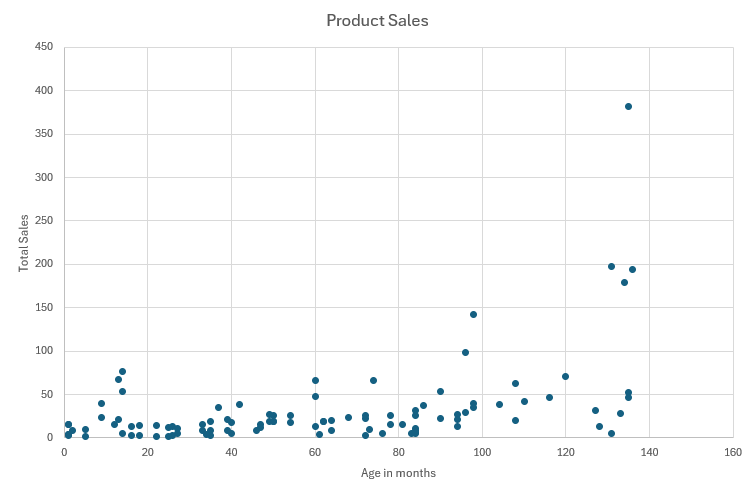Click the 100 label on horizontal axis
Image resolution: width=755 pixels, height=496 pixels.
tap(482, 453)
